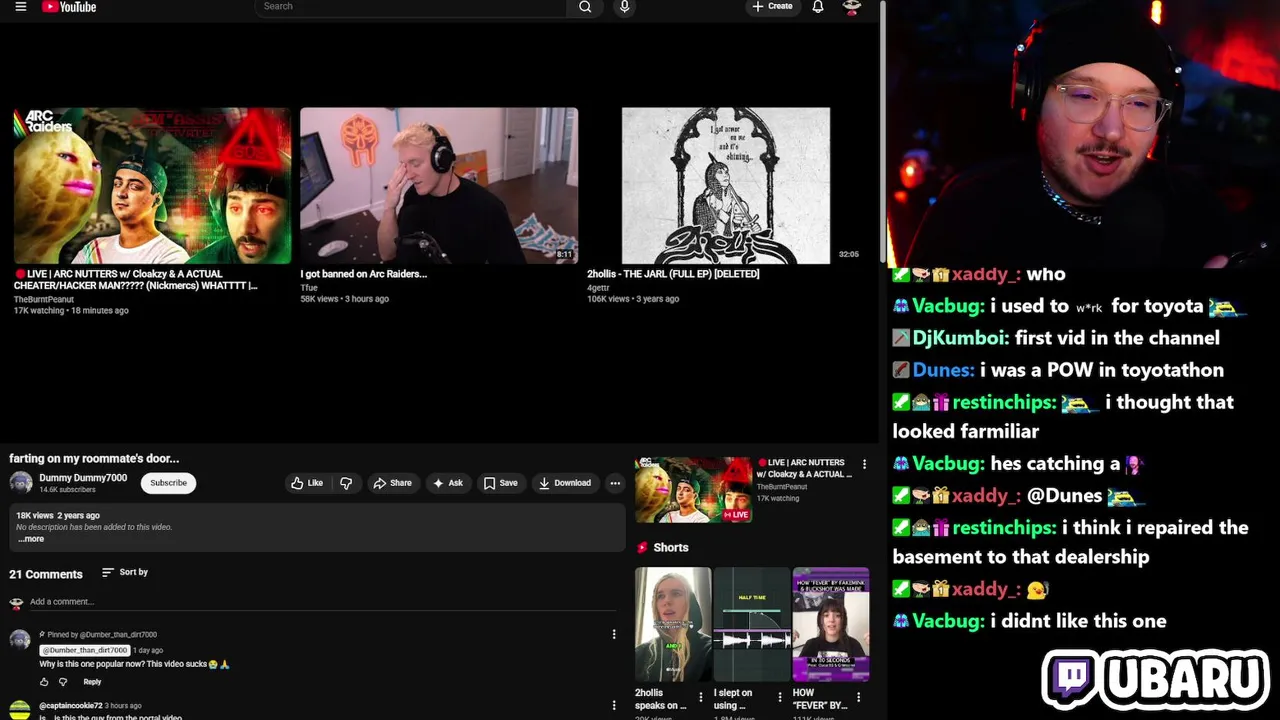Open the Sort by comments dropdown
The width and height of the screenshot is (1280, 720).
(125, 572)
